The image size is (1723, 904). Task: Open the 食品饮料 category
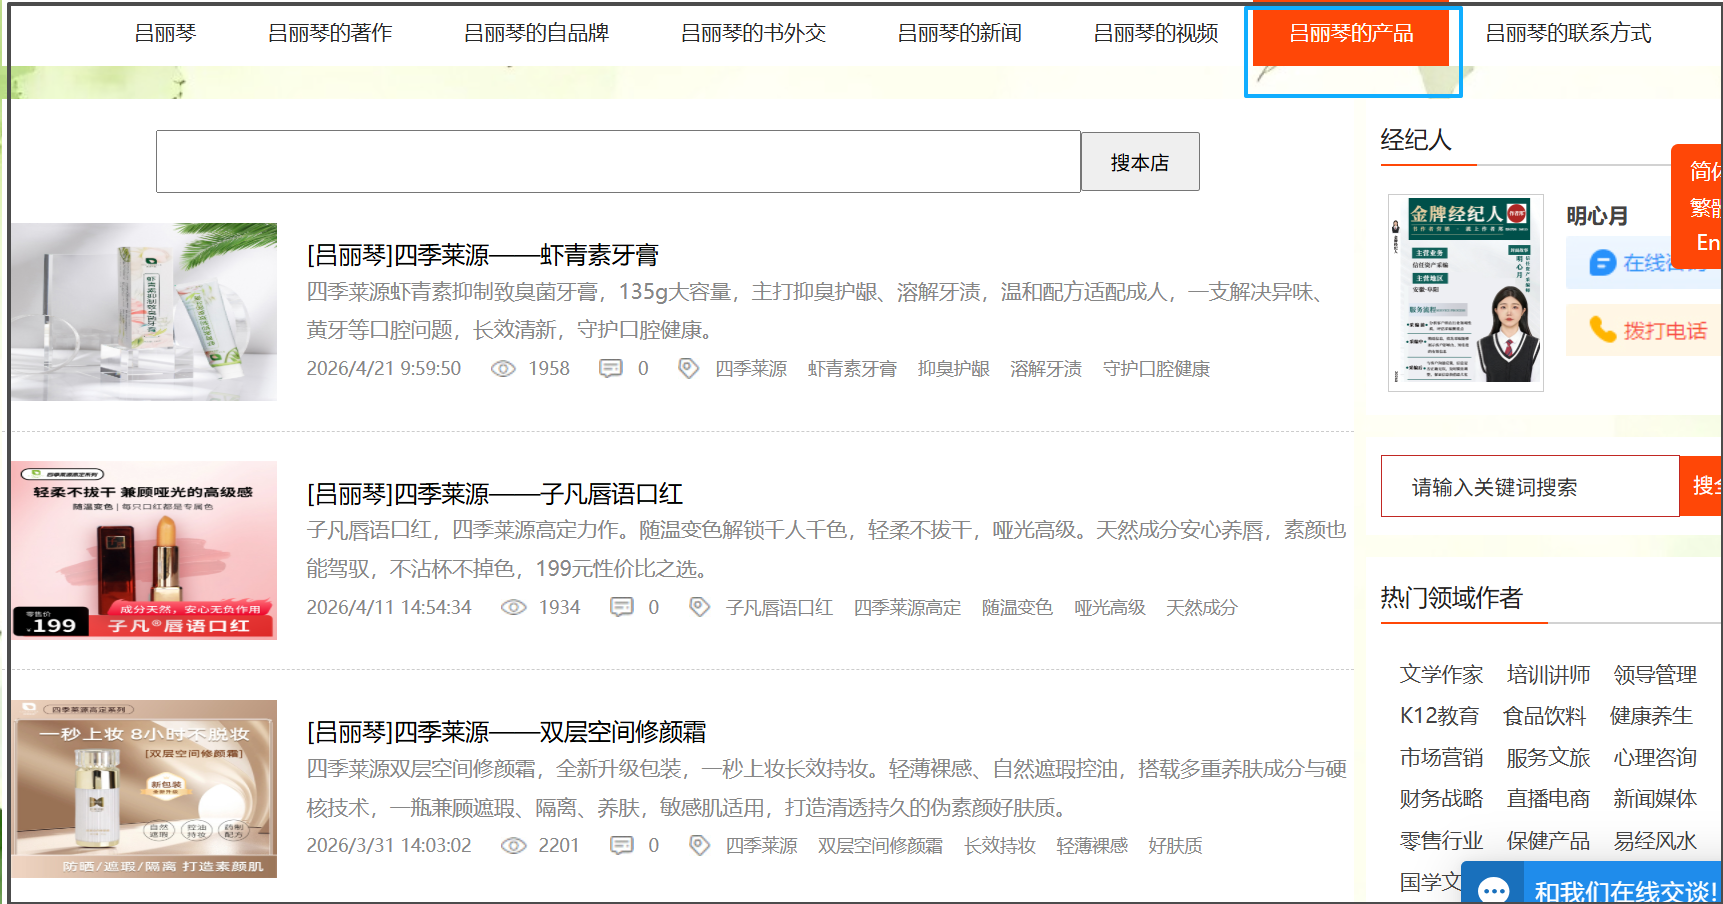1544,716
